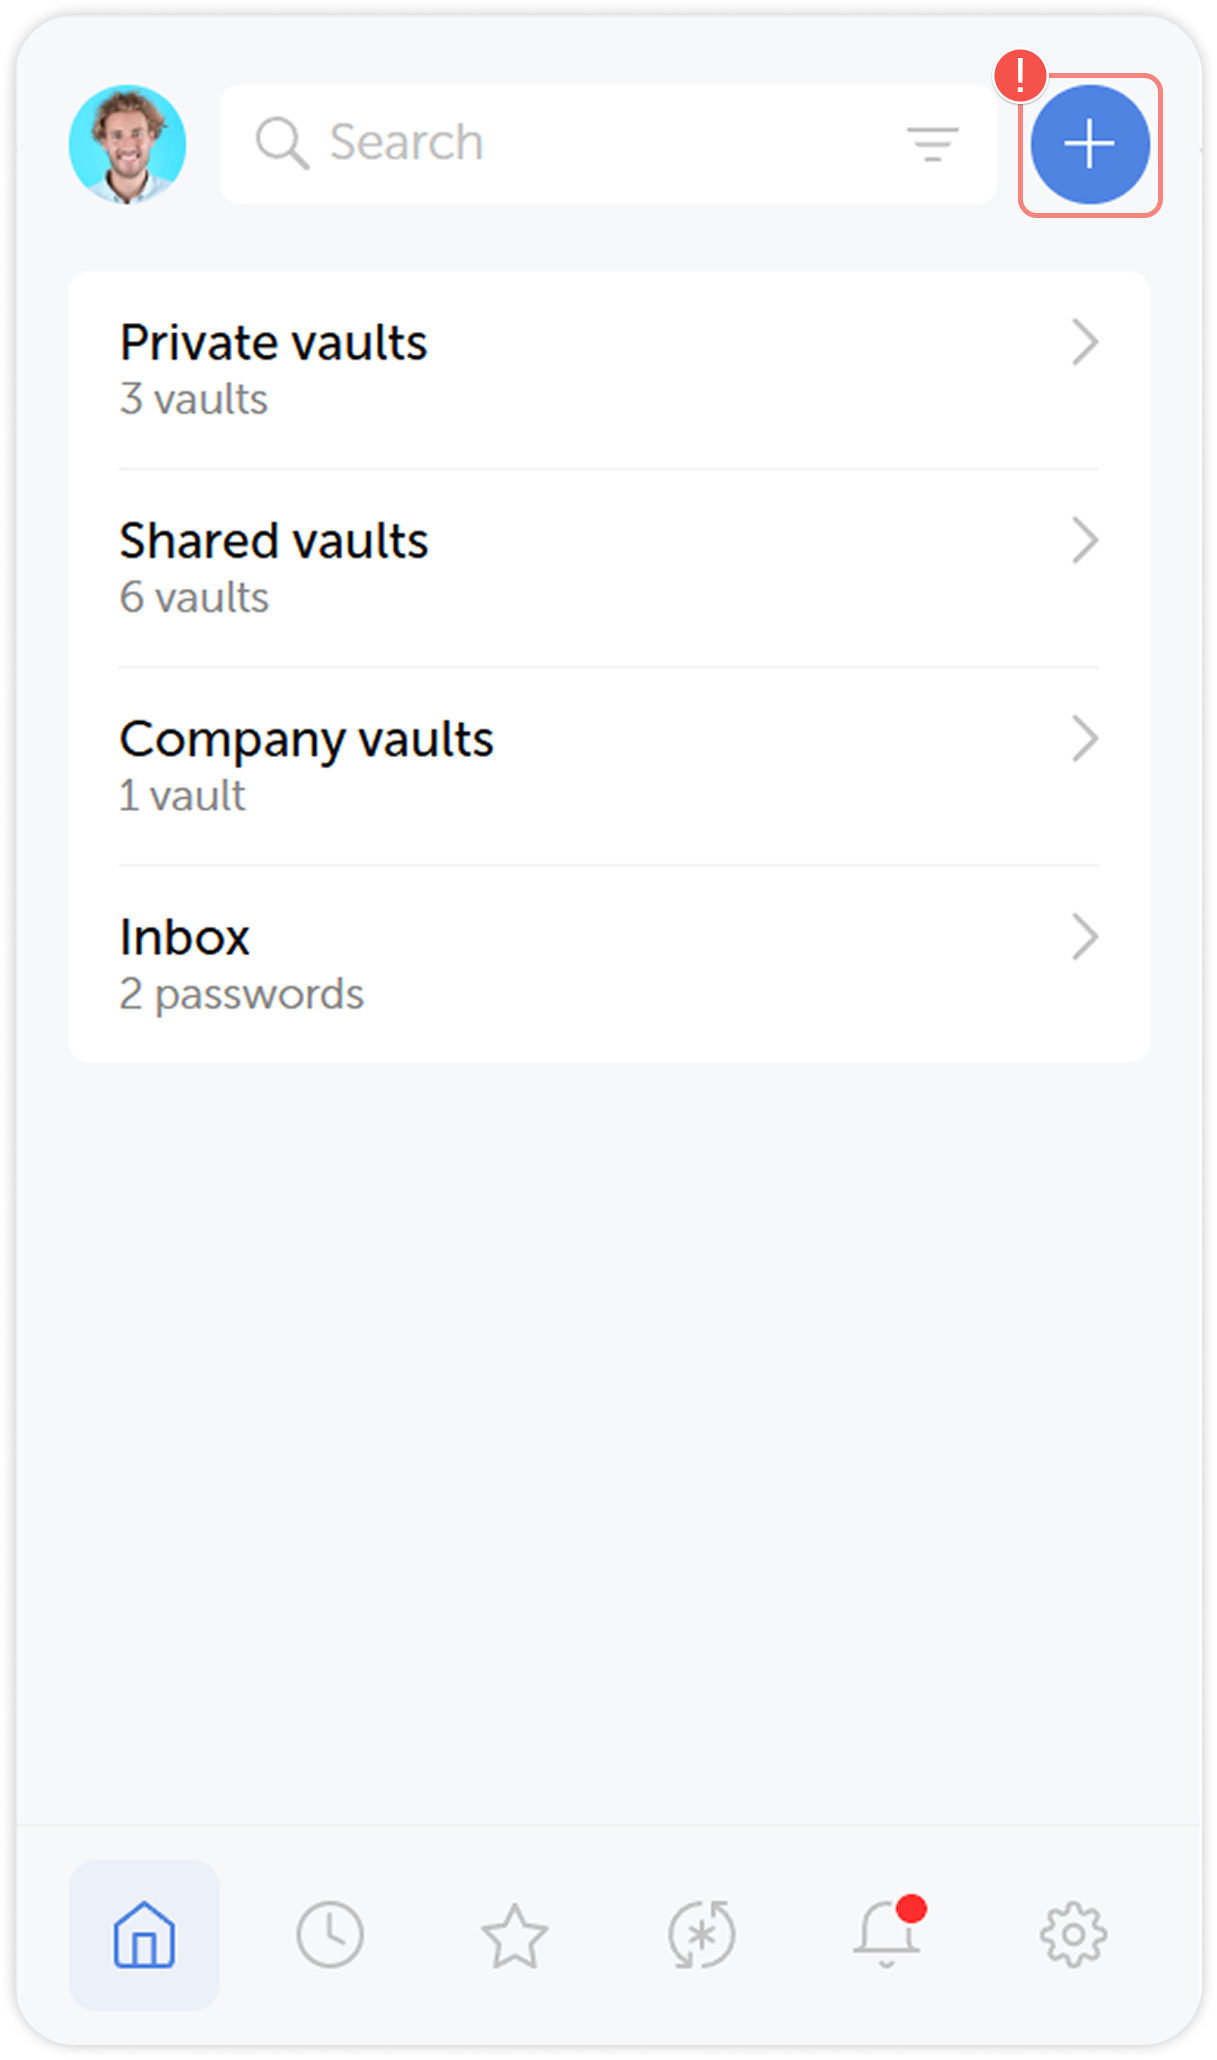Expand Shared vaults with its chevron
1217x2060 pixels.
pyautogui.click(x=1087, y=543)
